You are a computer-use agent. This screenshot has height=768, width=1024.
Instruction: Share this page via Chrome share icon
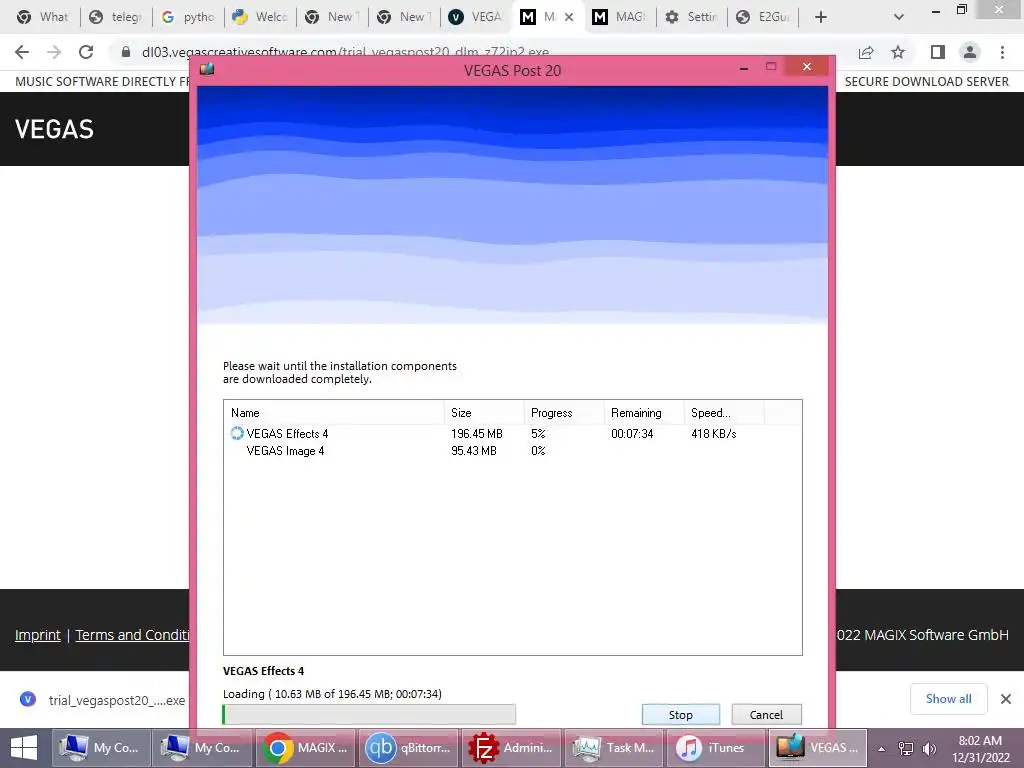(x=866, y=52)
